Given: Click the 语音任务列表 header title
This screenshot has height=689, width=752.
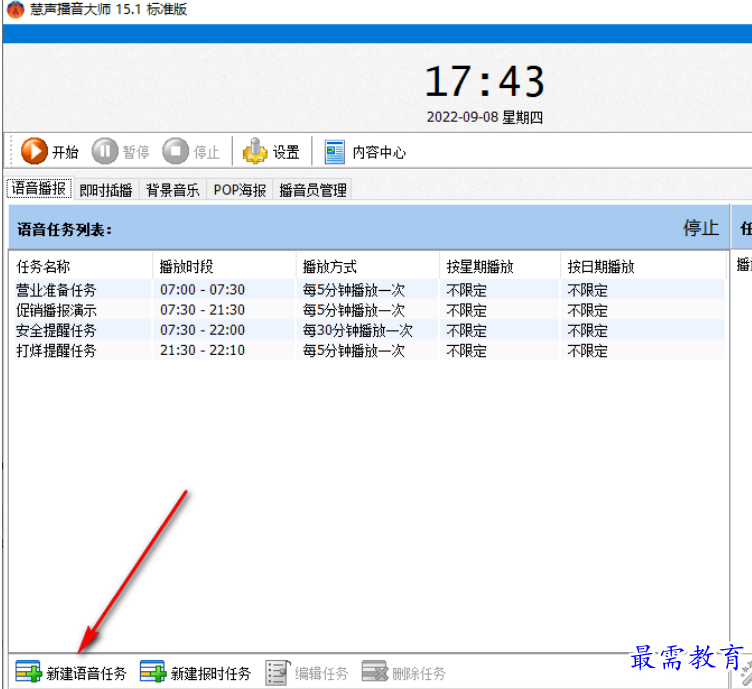Looking at the screenshot, I should pos(64,229).
